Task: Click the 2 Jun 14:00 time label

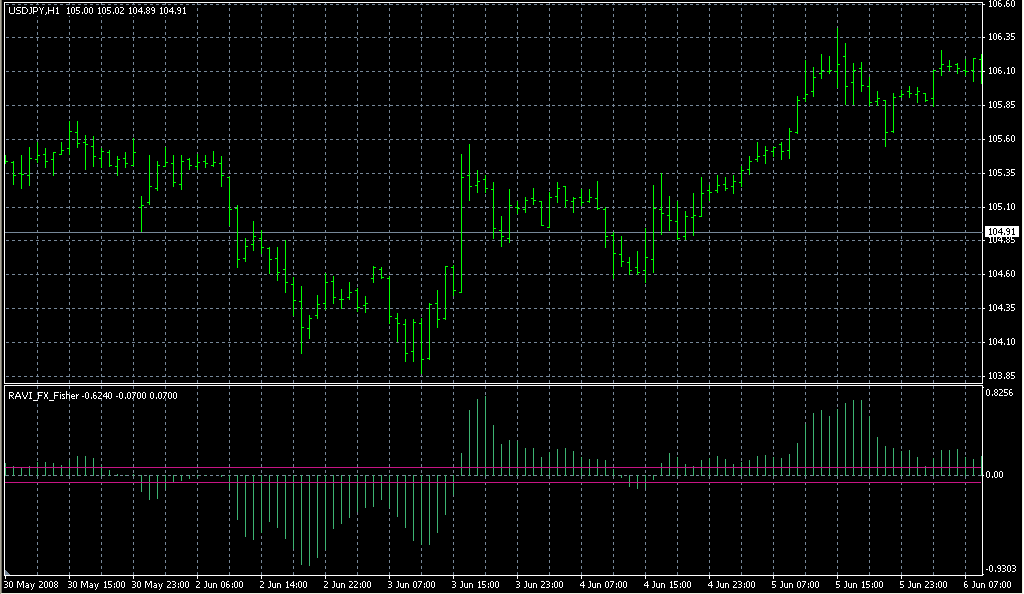Action: 283,584
